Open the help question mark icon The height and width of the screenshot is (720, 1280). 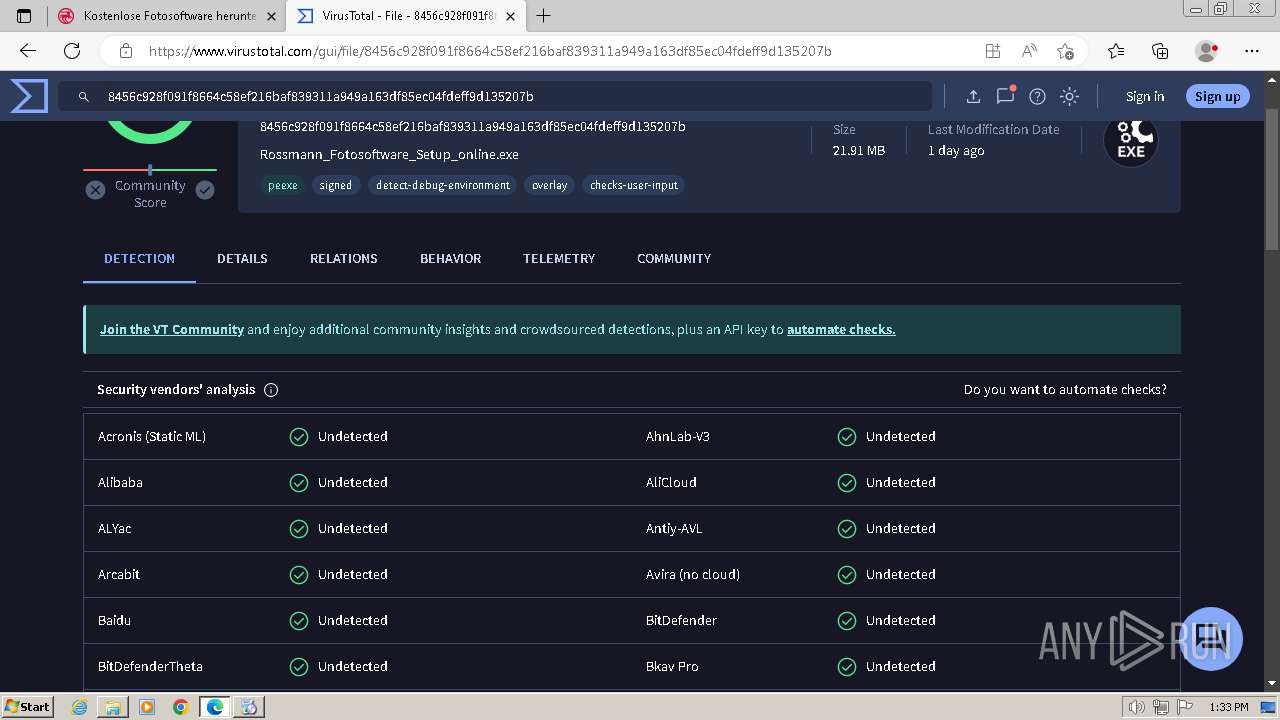pos(1037,97)
